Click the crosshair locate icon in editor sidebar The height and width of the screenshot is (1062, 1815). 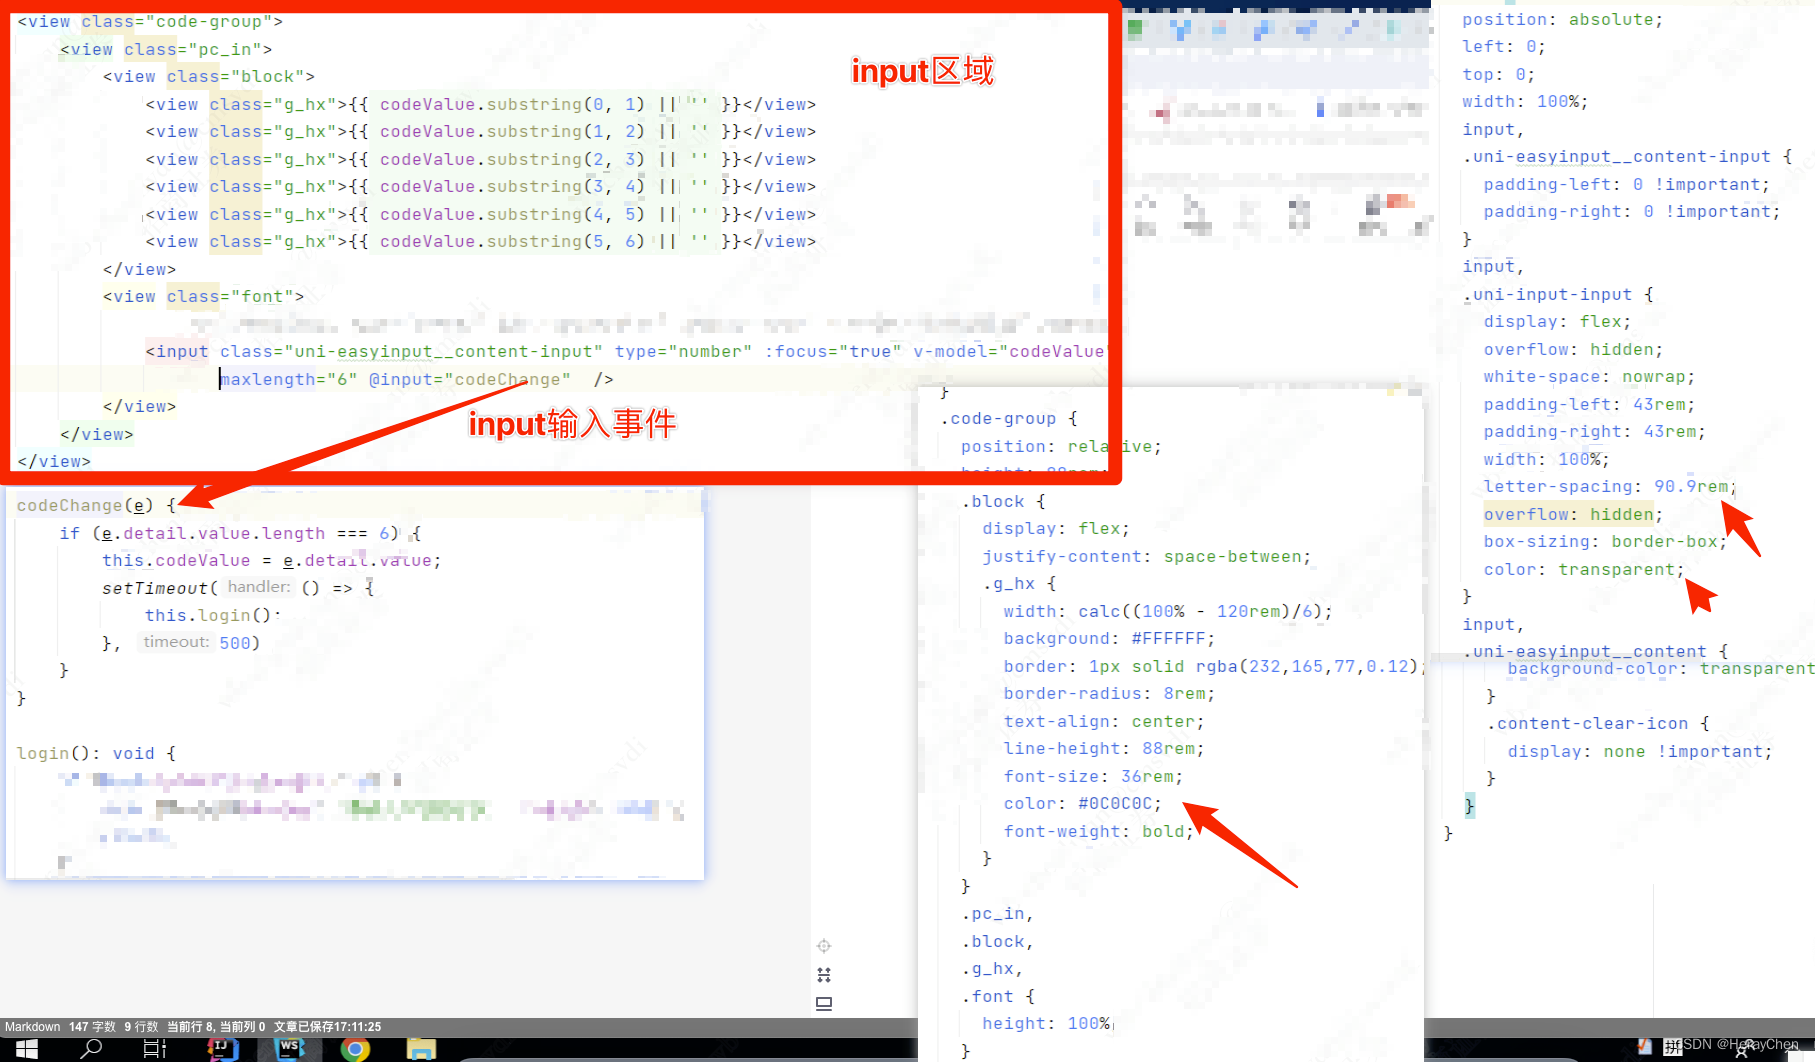[x=824, y=946]
